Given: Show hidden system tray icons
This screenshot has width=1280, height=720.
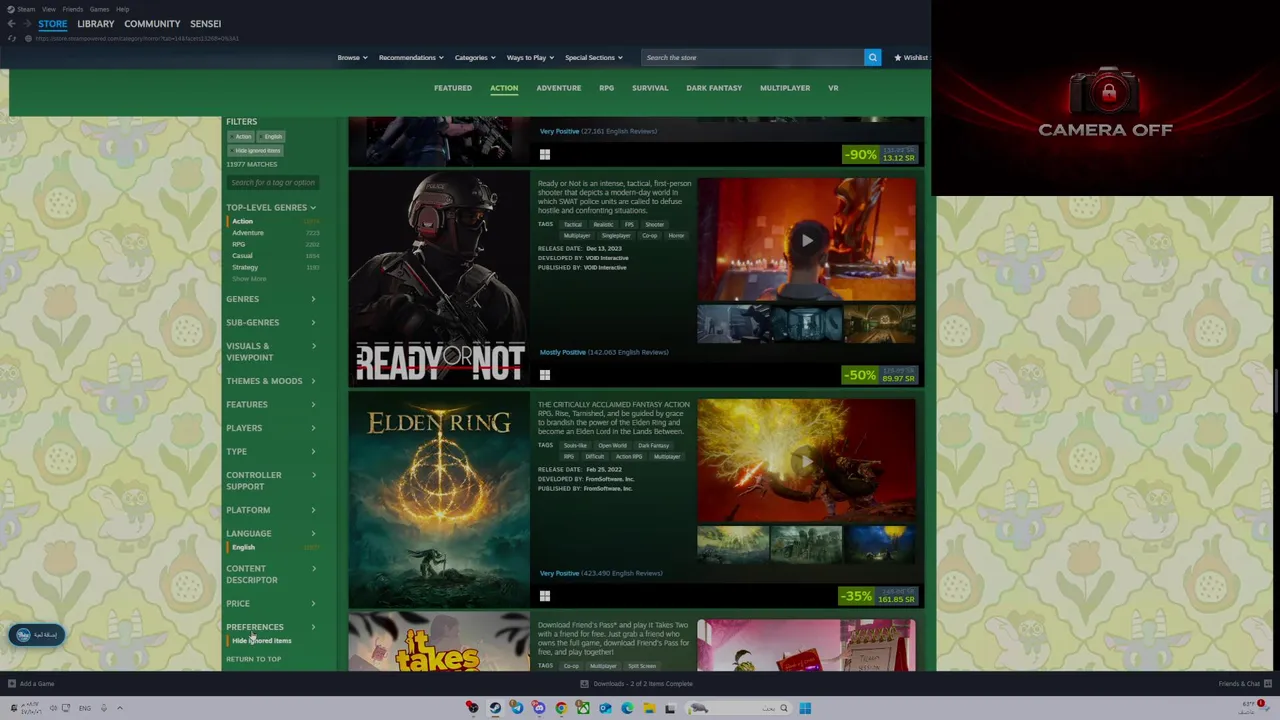Looking at the screenshot, I should (119, 708).
